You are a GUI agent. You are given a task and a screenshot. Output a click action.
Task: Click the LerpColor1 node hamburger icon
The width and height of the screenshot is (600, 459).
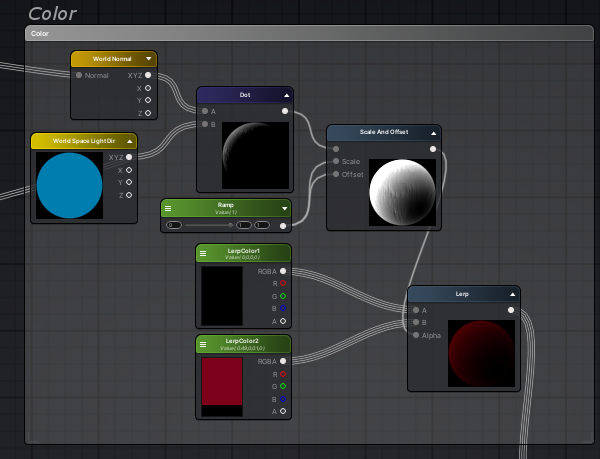(203, 253)
